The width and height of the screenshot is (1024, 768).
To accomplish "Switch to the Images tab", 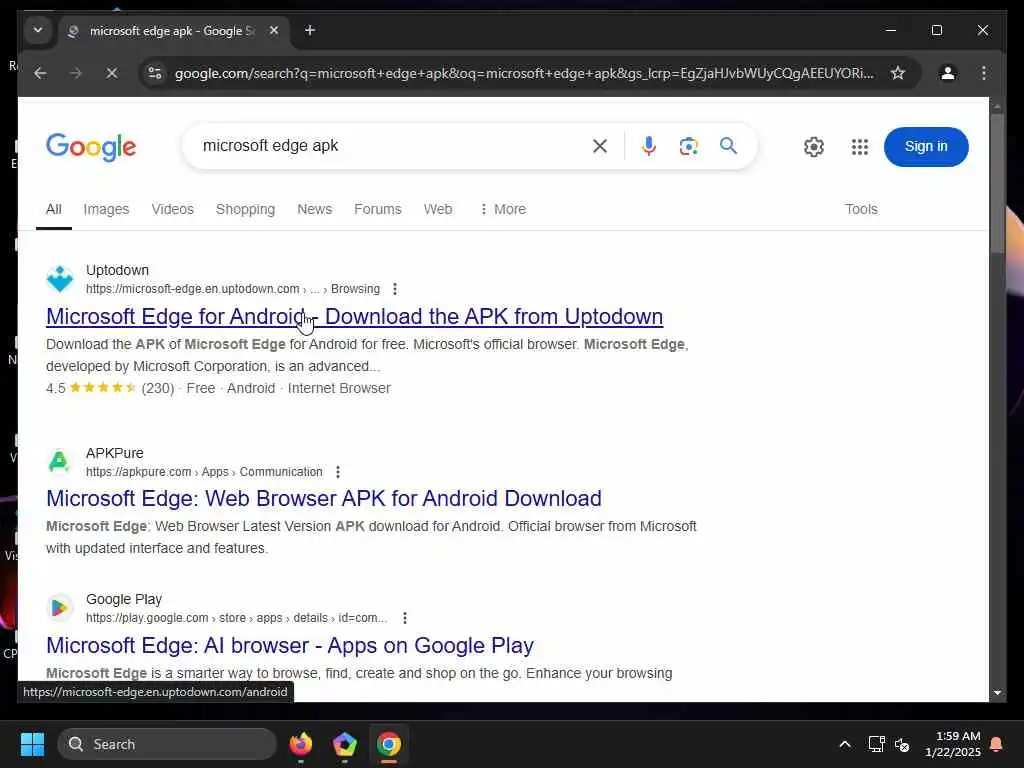I will coord(106,210).
